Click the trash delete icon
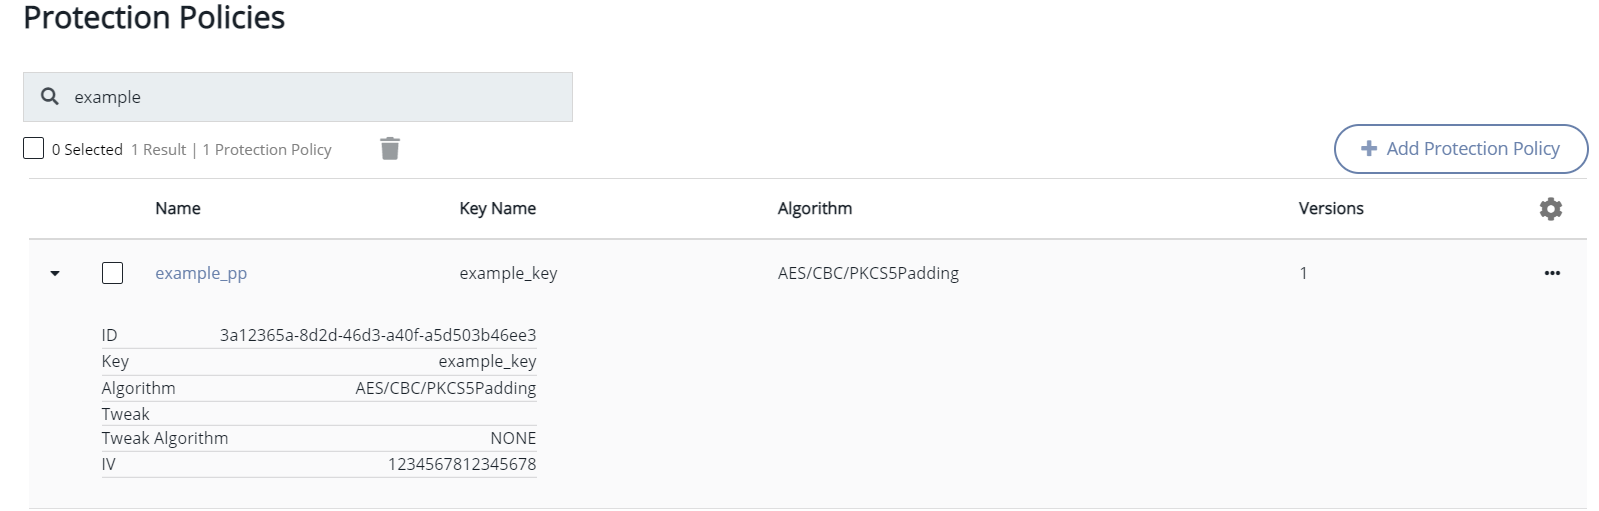The height and width of the screenshot is (511, 1599). point(390,149)
